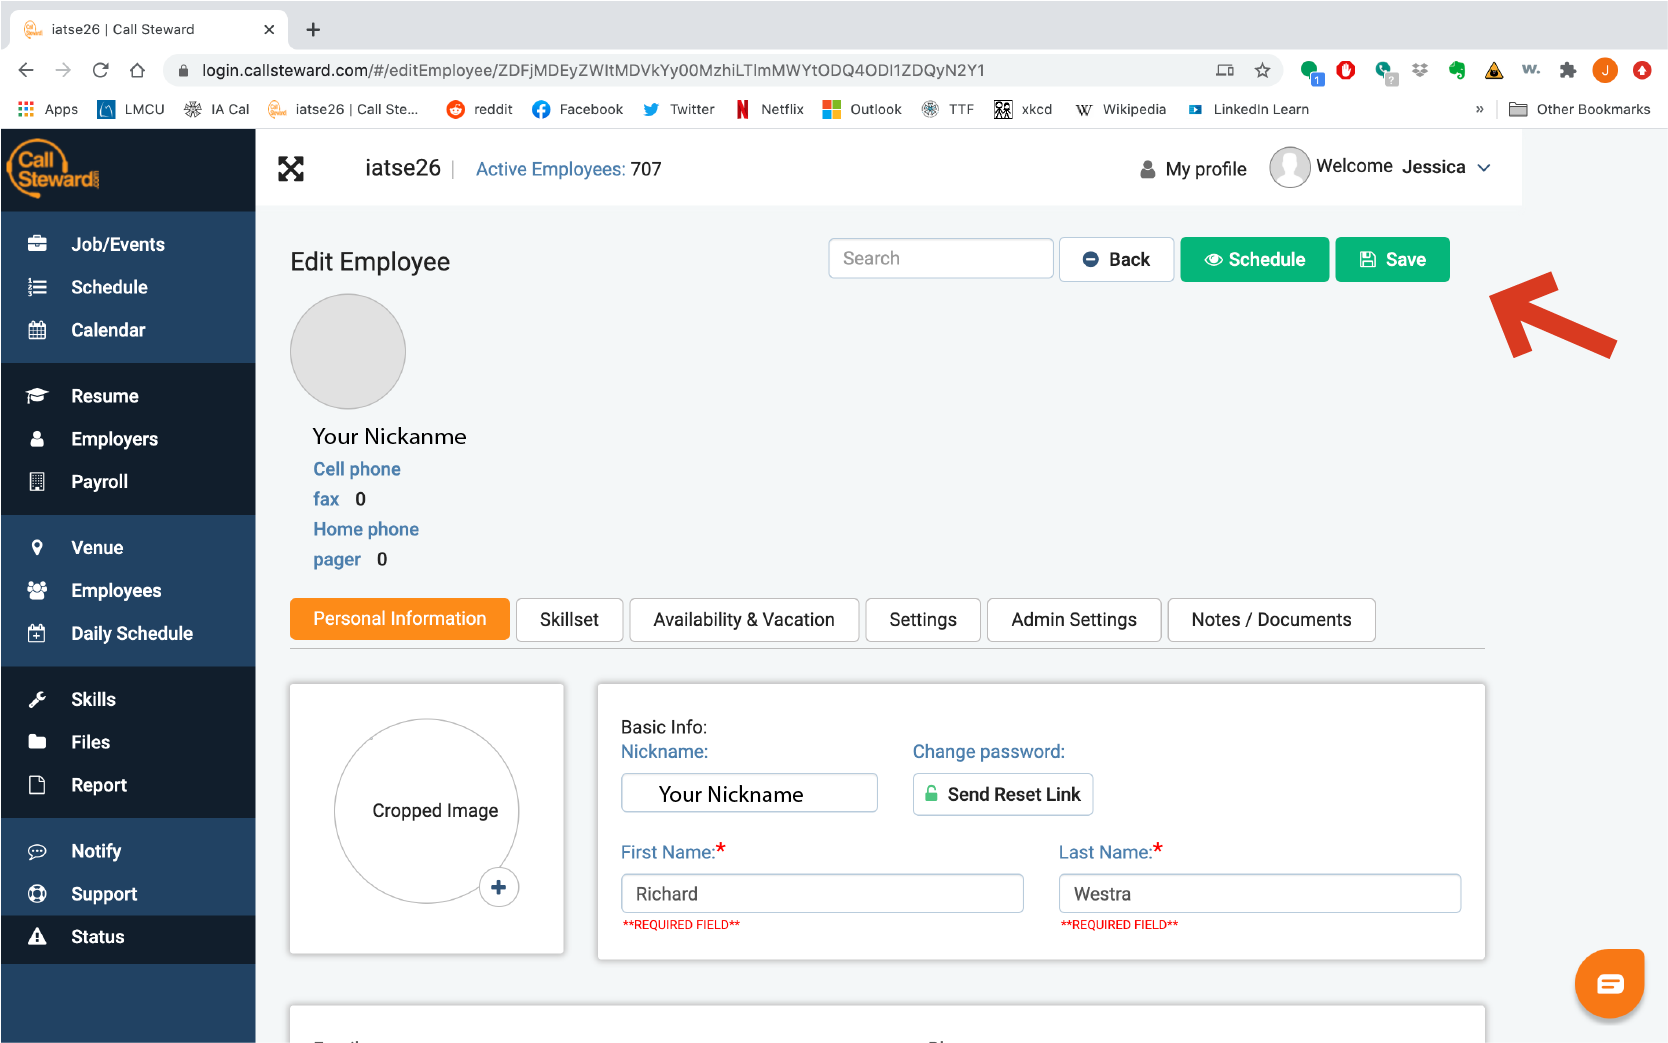The width and height of the screenshot is (1668, 1043).
Task: Expand the Welcome Jessica user dropdown
Action: point(1484,168)
